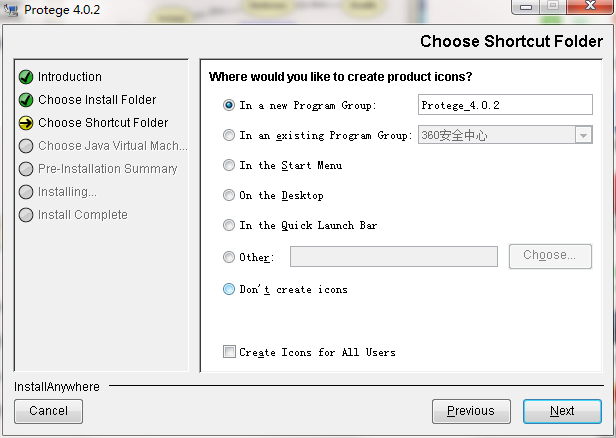Cancel the Protege installation
Image resolution: width=616 pixels, height=438 pixels.
(x=48, y=411)
